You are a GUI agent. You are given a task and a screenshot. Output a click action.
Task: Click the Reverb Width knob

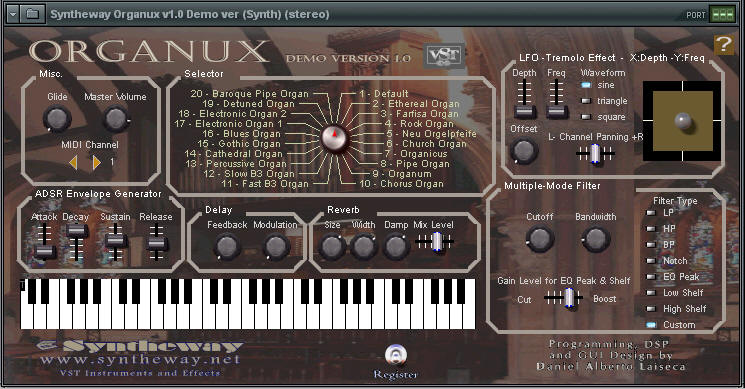click(x=363, y=247)
